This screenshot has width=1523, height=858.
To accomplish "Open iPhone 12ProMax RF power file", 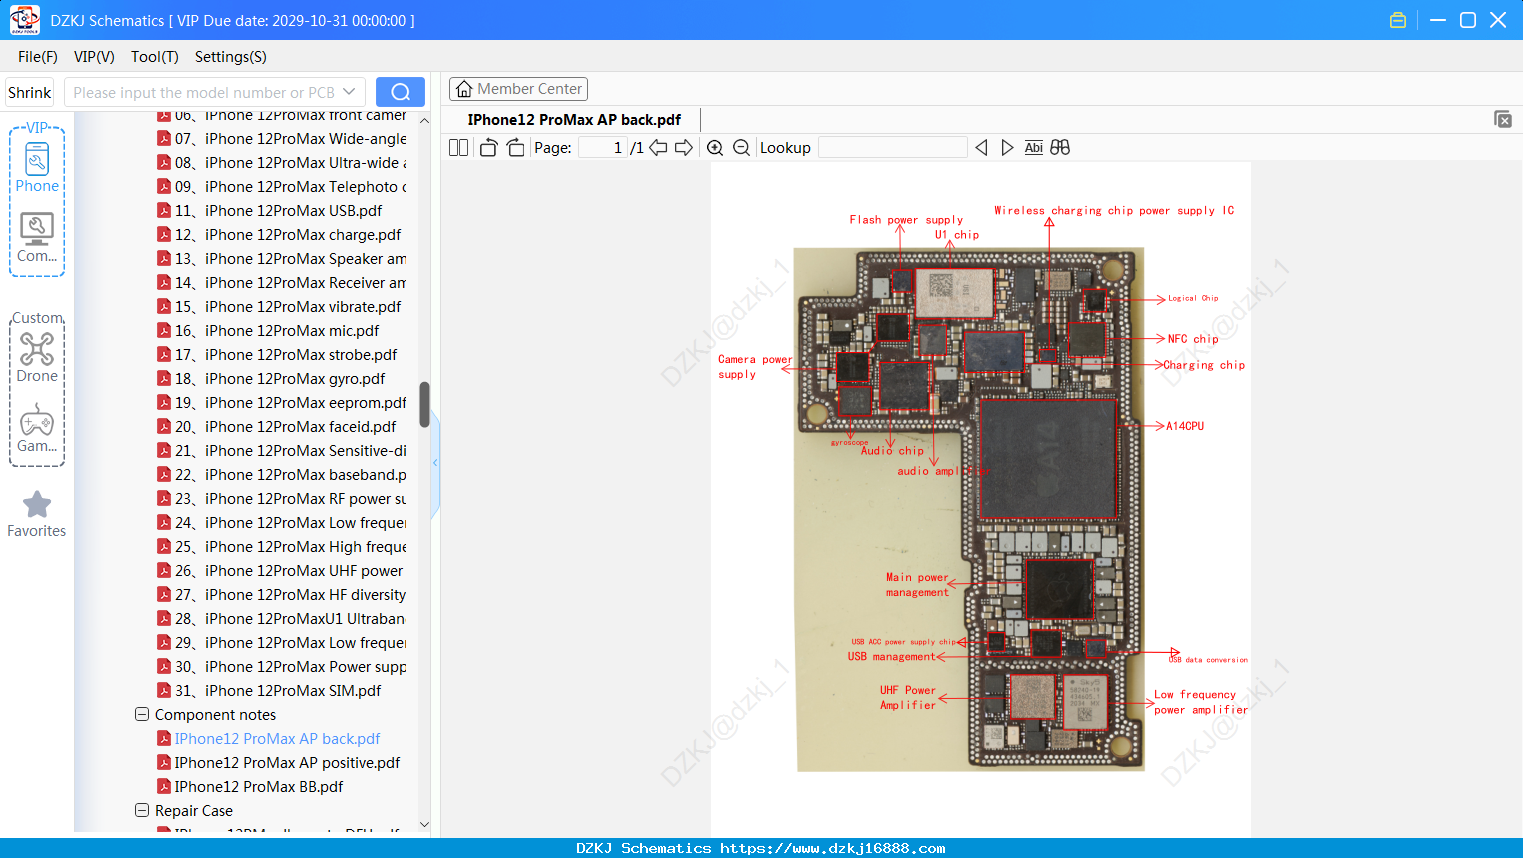I will [x=282, y=499].
